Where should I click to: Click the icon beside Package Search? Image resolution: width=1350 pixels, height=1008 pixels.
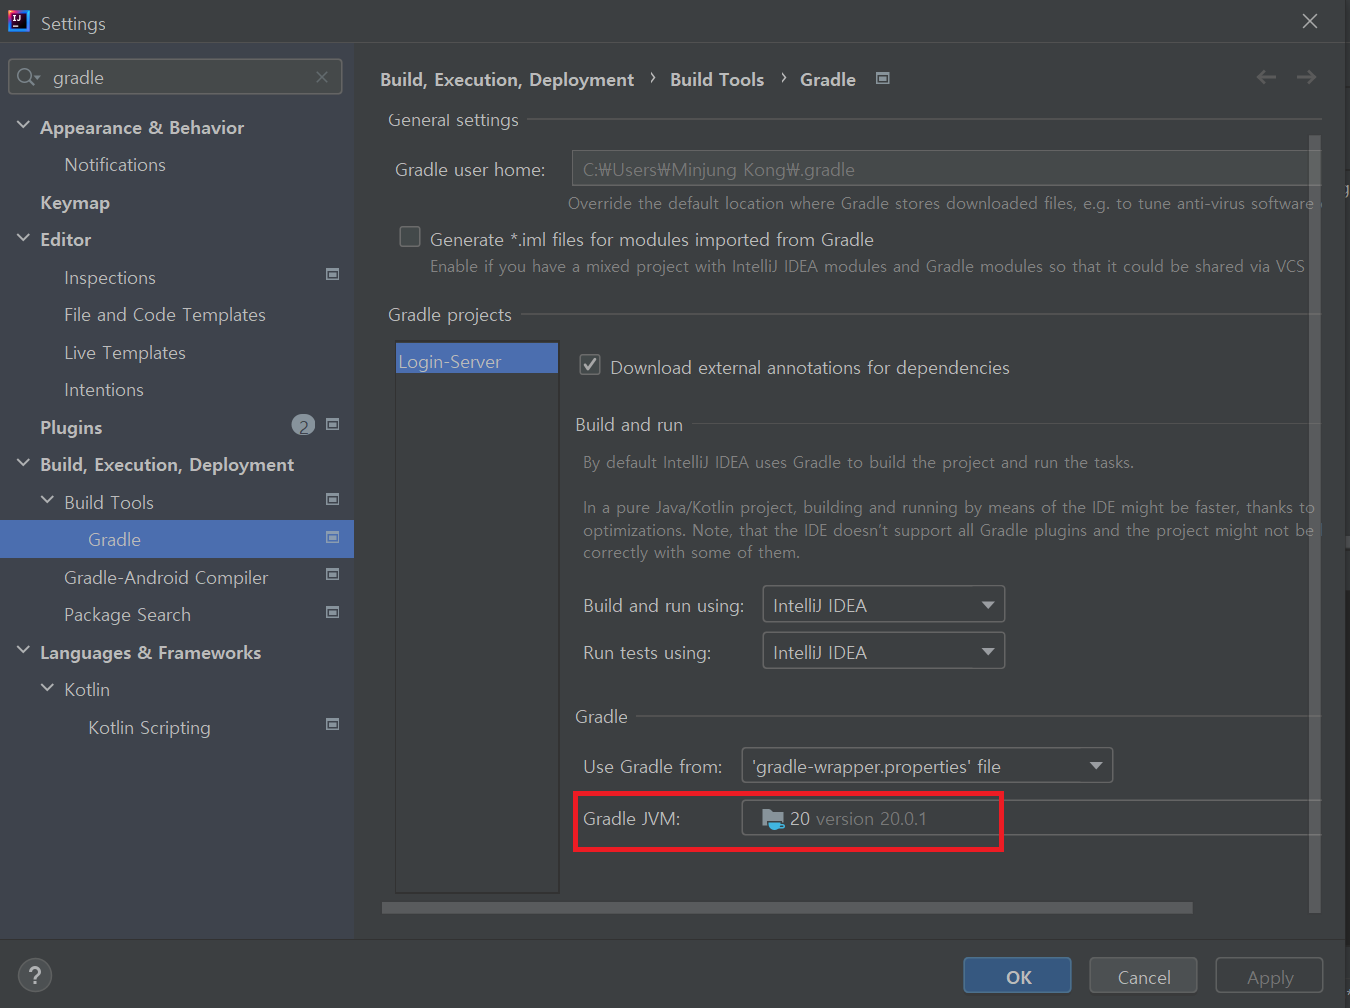coord(333,612)
